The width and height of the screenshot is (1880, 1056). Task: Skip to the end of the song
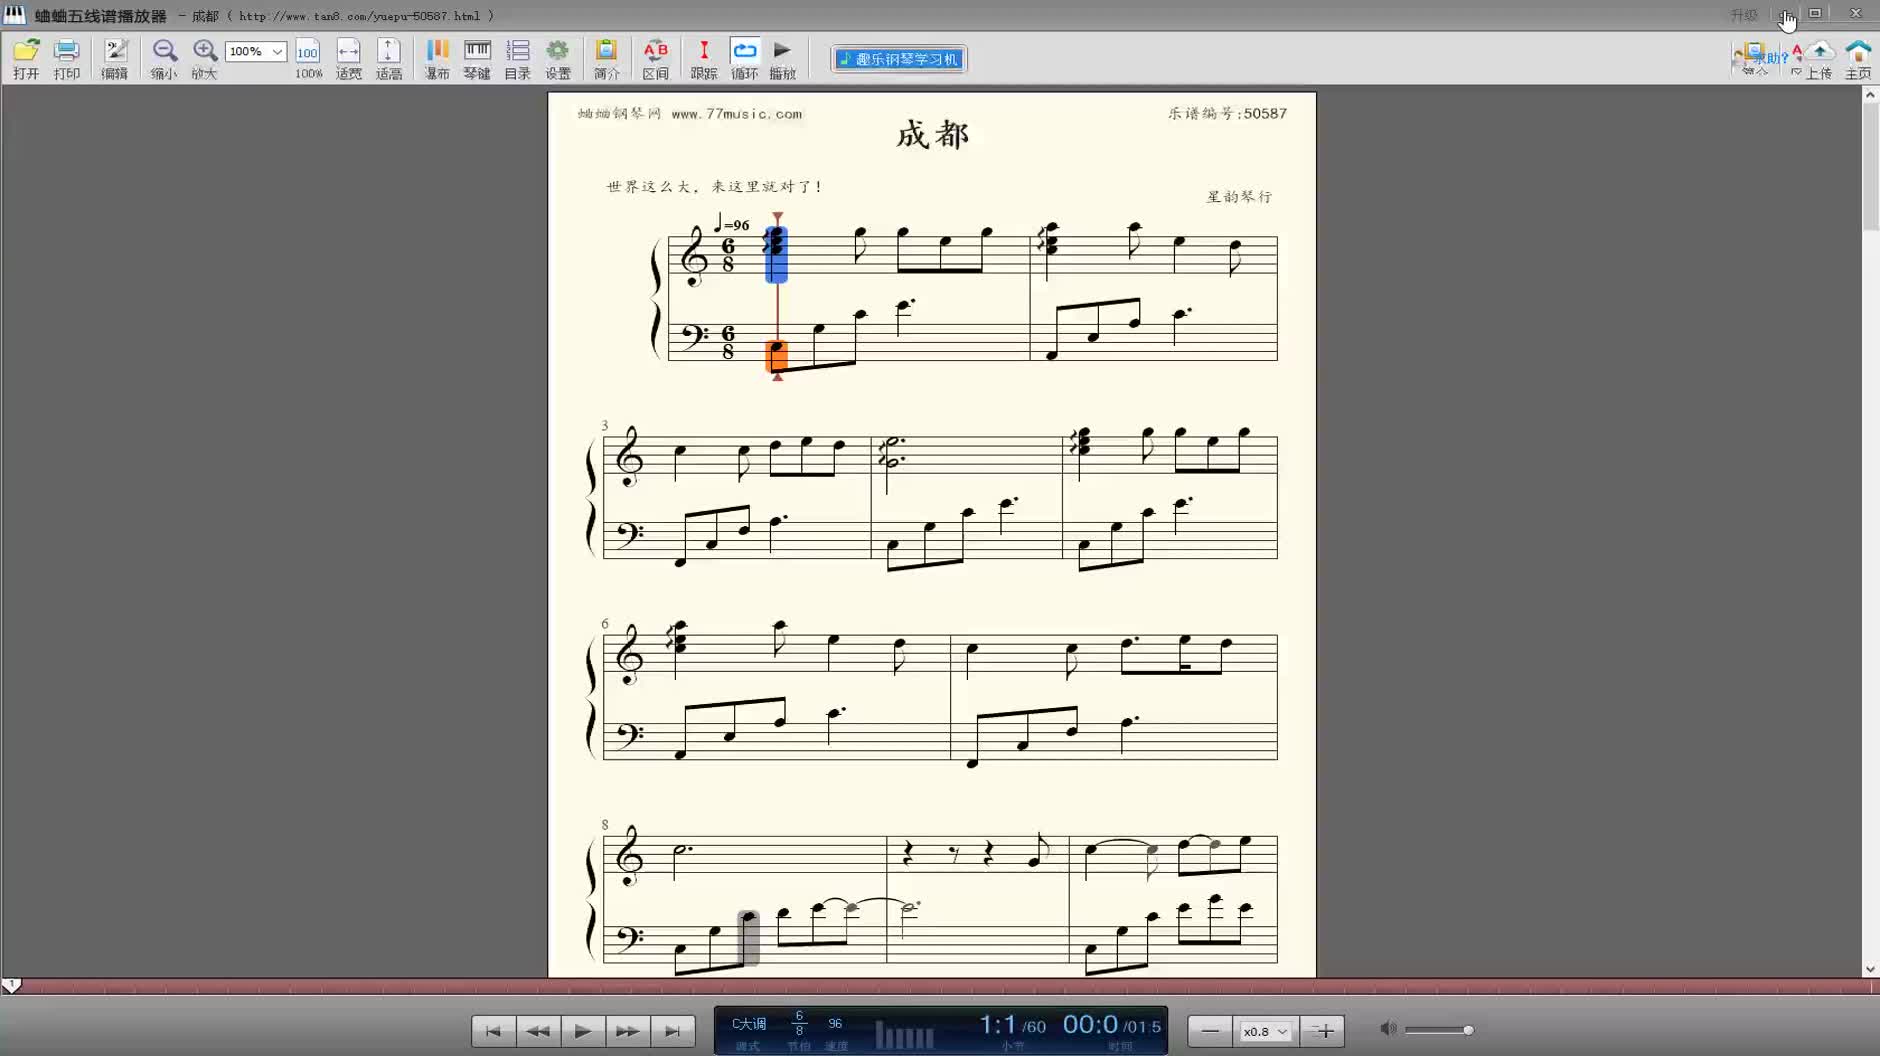pyautogui.click(x=672, y=1031)
